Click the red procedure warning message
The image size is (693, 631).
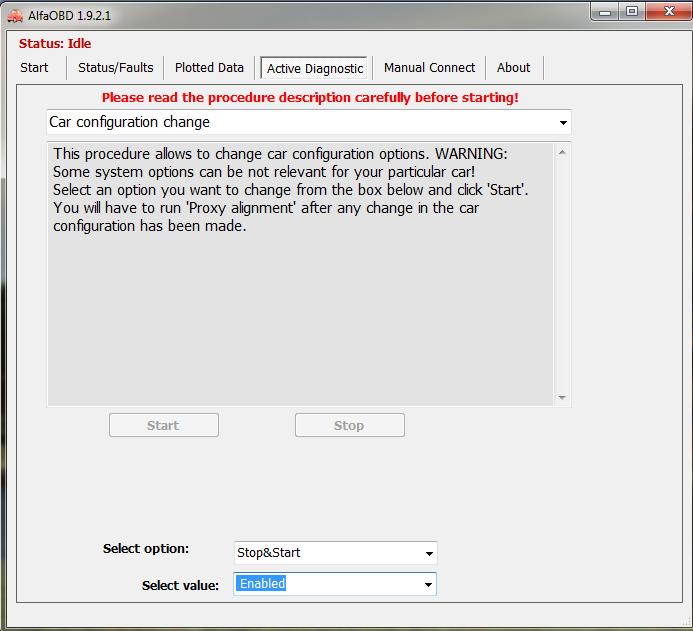[x=310, y=97]
